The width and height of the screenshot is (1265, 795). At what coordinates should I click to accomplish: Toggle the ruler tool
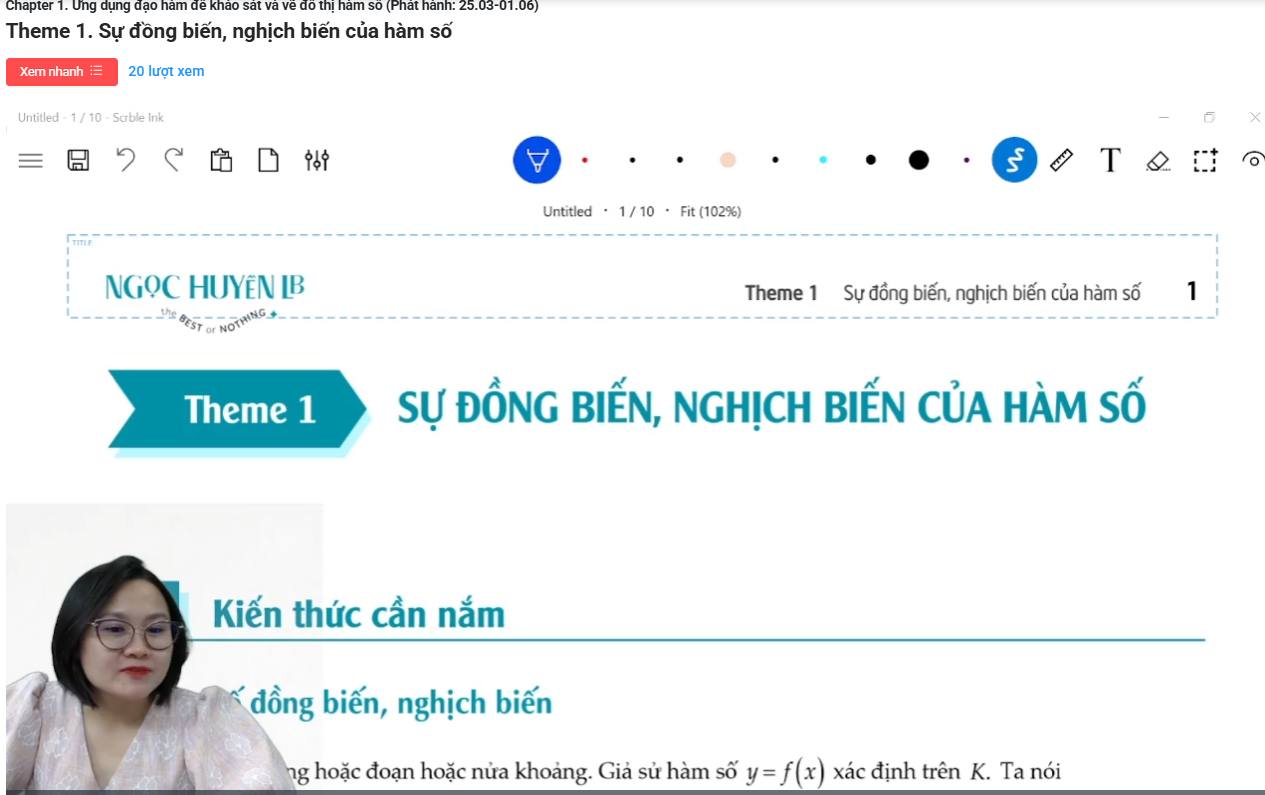click(x=1062, y=160)
